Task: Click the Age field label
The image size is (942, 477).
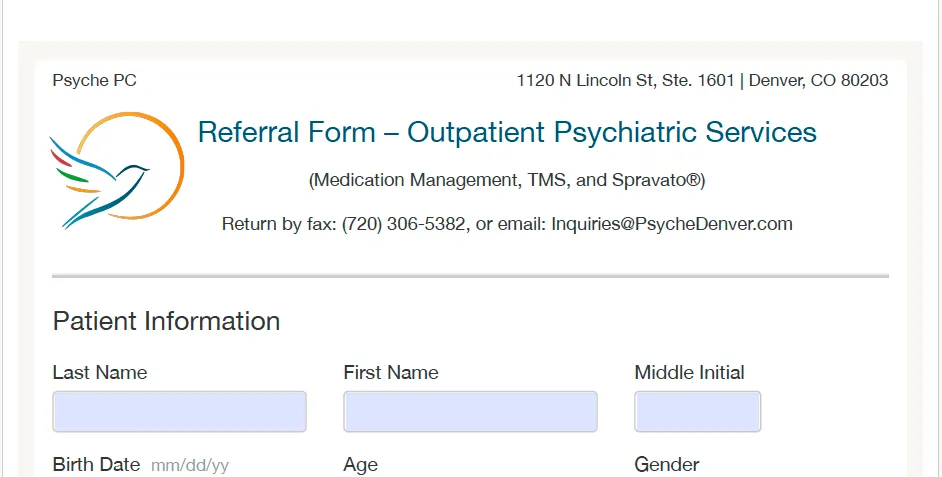Action: click(x=361, y=465)
